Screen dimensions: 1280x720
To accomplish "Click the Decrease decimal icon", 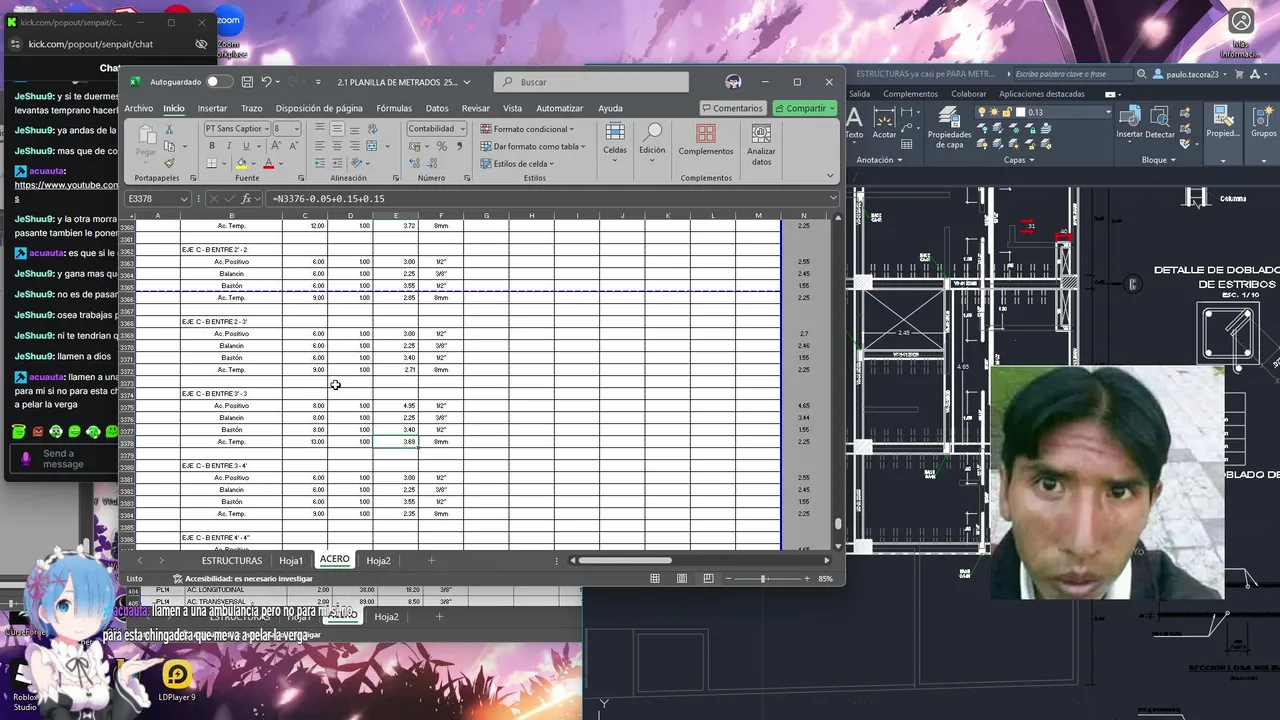I will coord(431,163).
